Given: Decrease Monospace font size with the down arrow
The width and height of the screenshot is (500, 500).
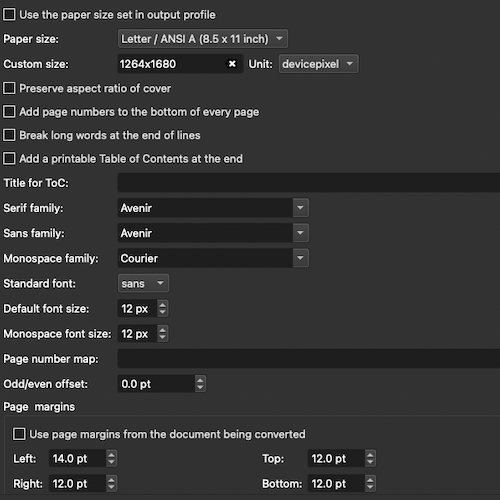Looking at the screenshot, I should click(162, 338).
